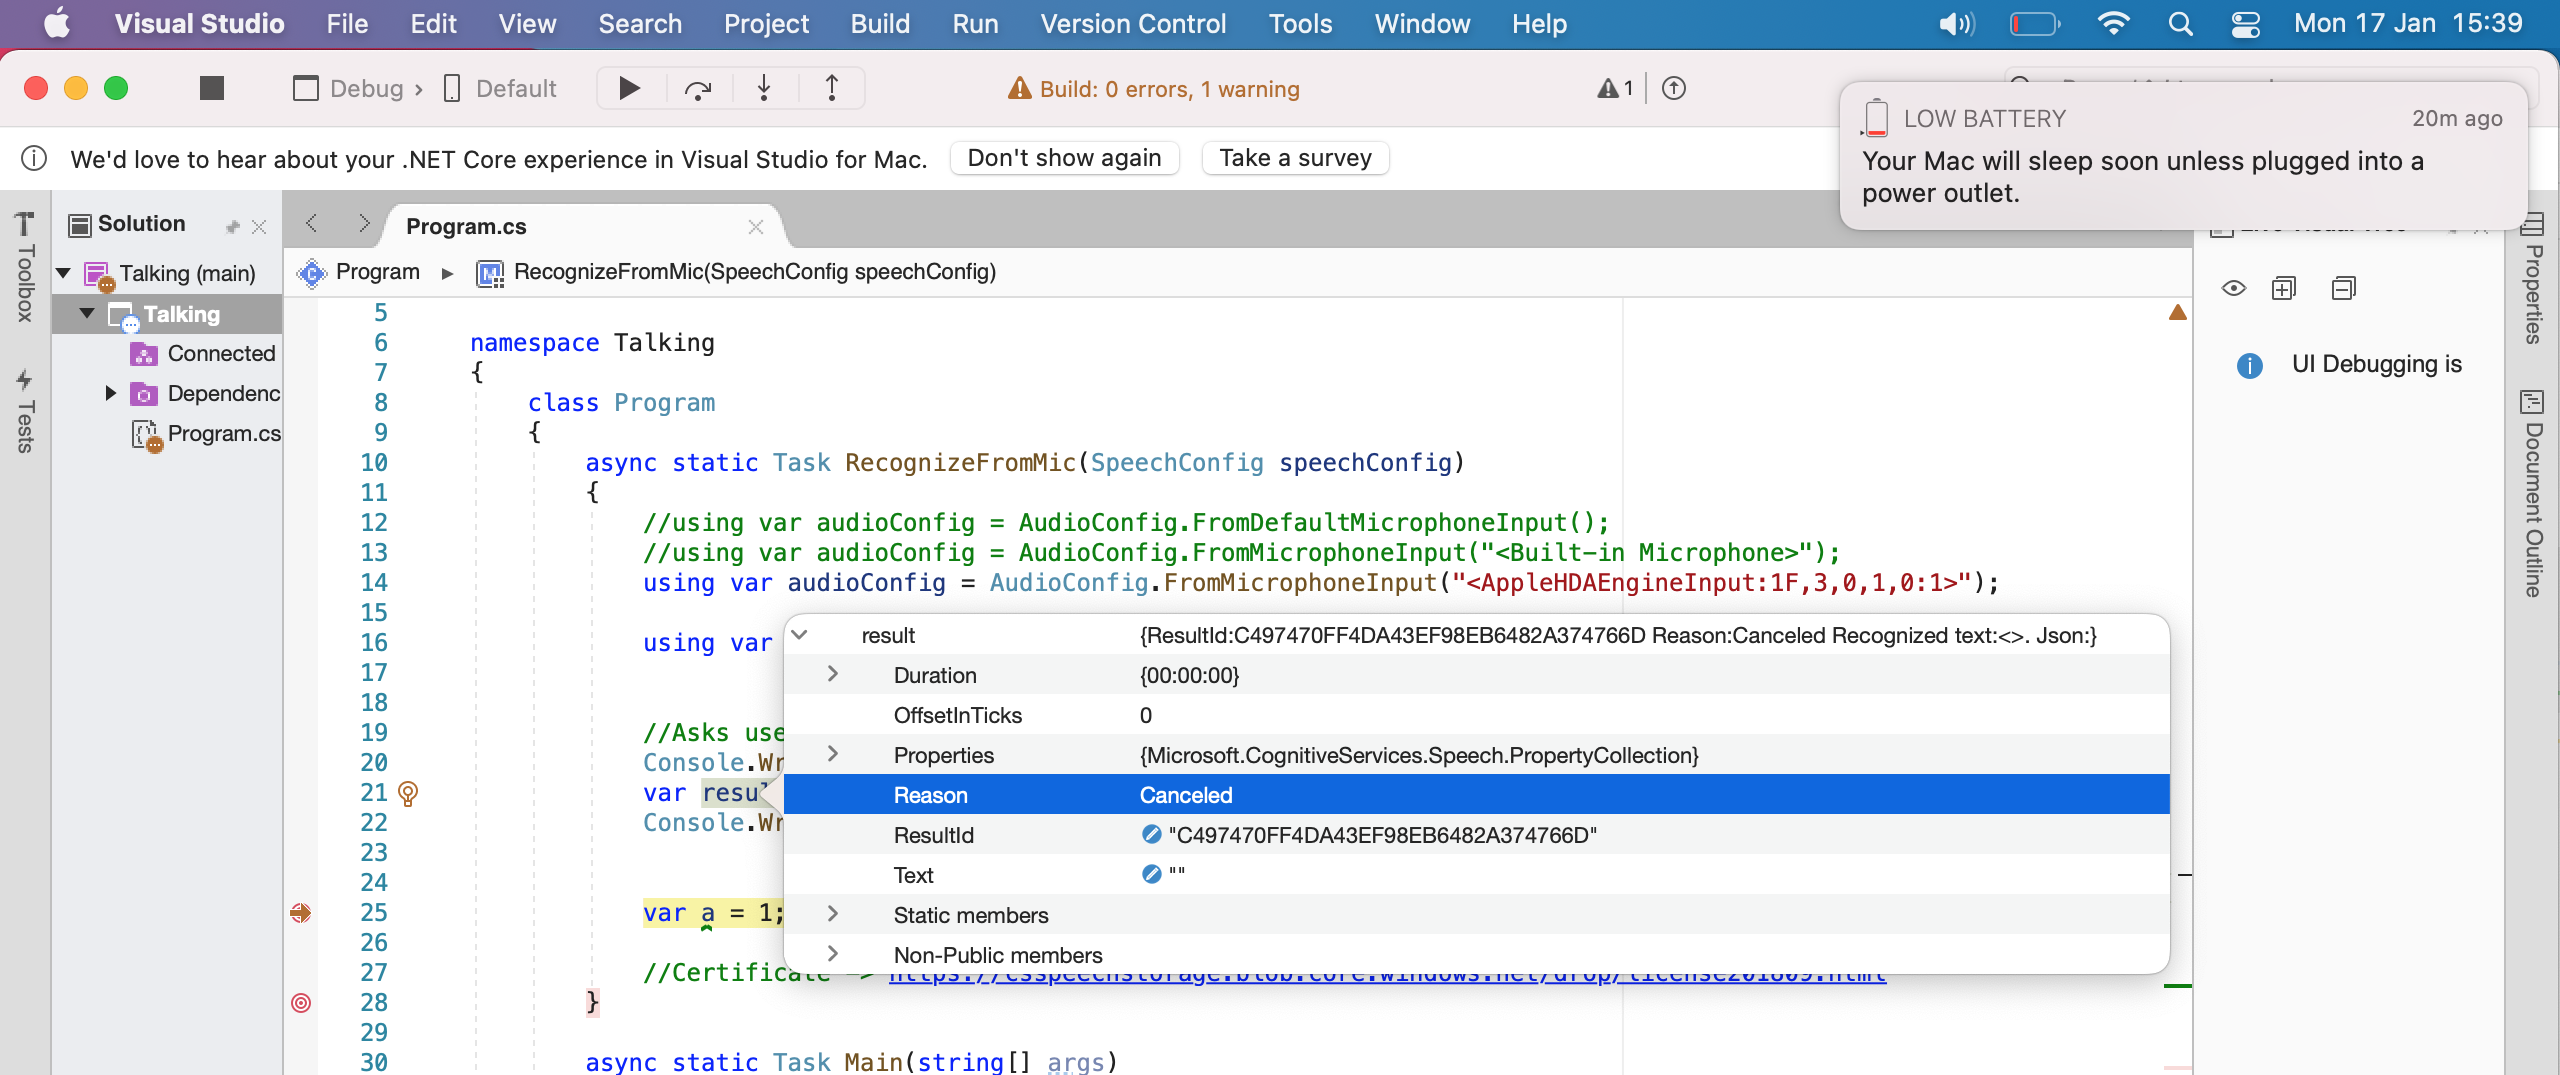Switch to the Program.cs editor tab
Screen dimensions: 2560x1075
(466, 226)
